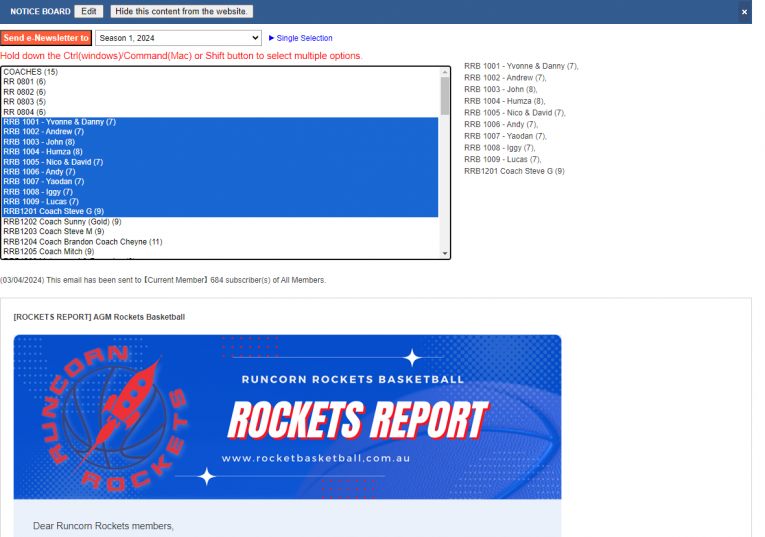Screen dimensions: 765x537
Task: Select RRB1203 Coach Steve M entry
Action: 220,231
